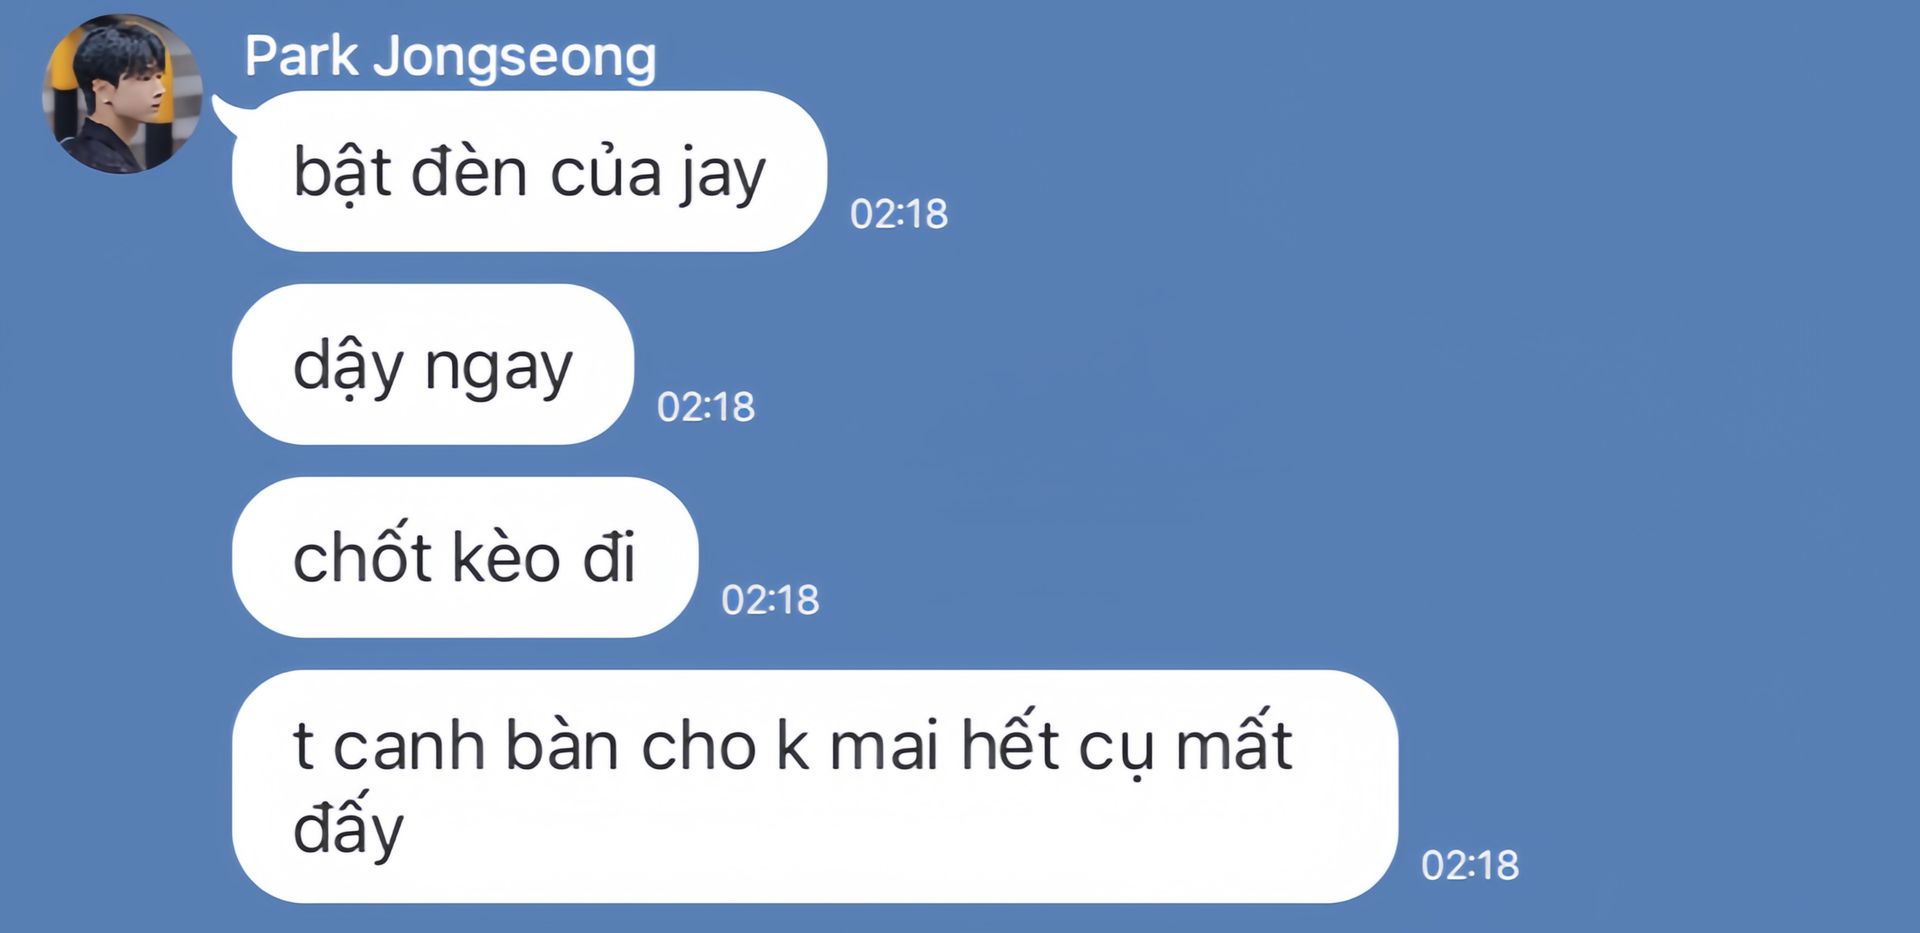Click the sender name Park Jongseong
This screenshot has height=933, width=1920.
click(450, 56)
